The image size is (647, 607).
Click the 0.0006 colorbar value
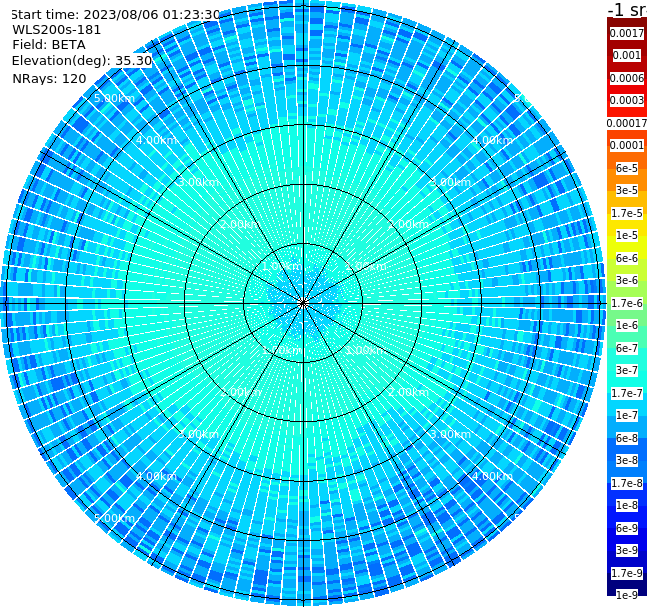tap(627, 78)
